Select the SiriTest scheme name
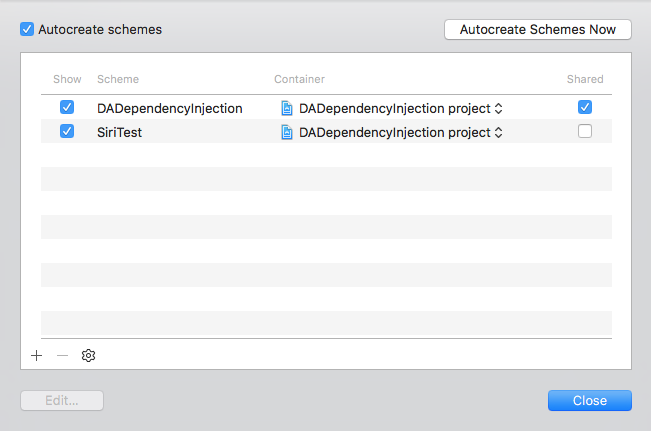Image resolution: width=651 pixels, height=431 pixels. (x=119, y=132)
